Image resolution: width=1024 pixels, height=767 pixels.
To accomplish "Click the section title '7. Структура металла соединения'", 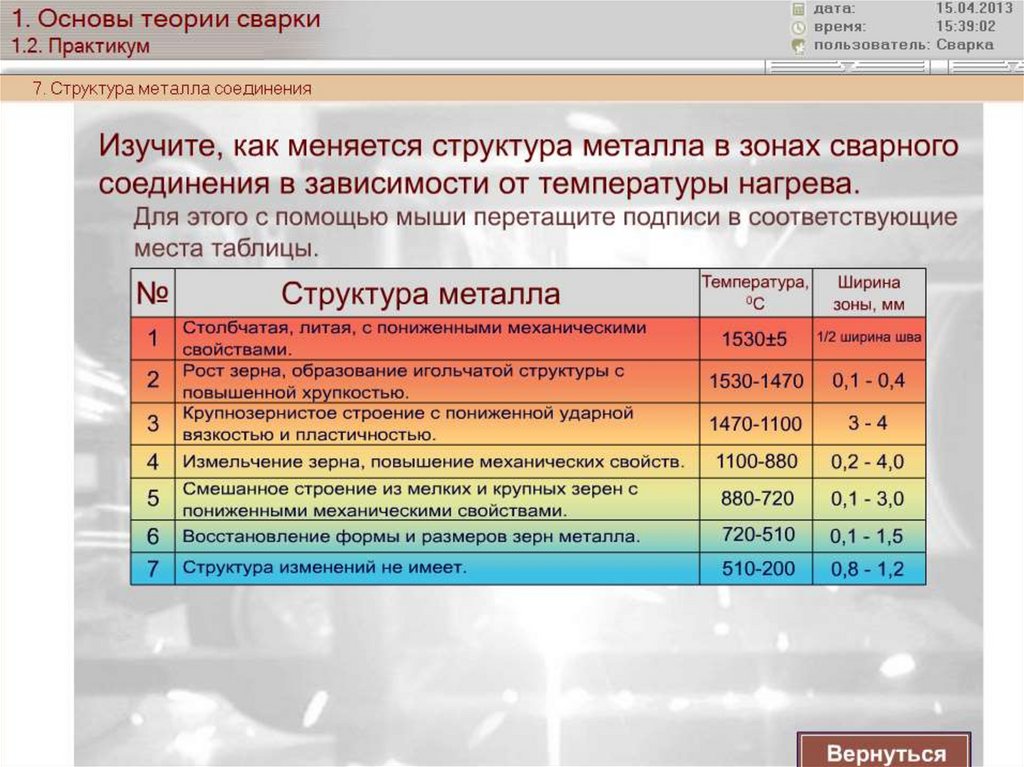I will pos(172,88).
